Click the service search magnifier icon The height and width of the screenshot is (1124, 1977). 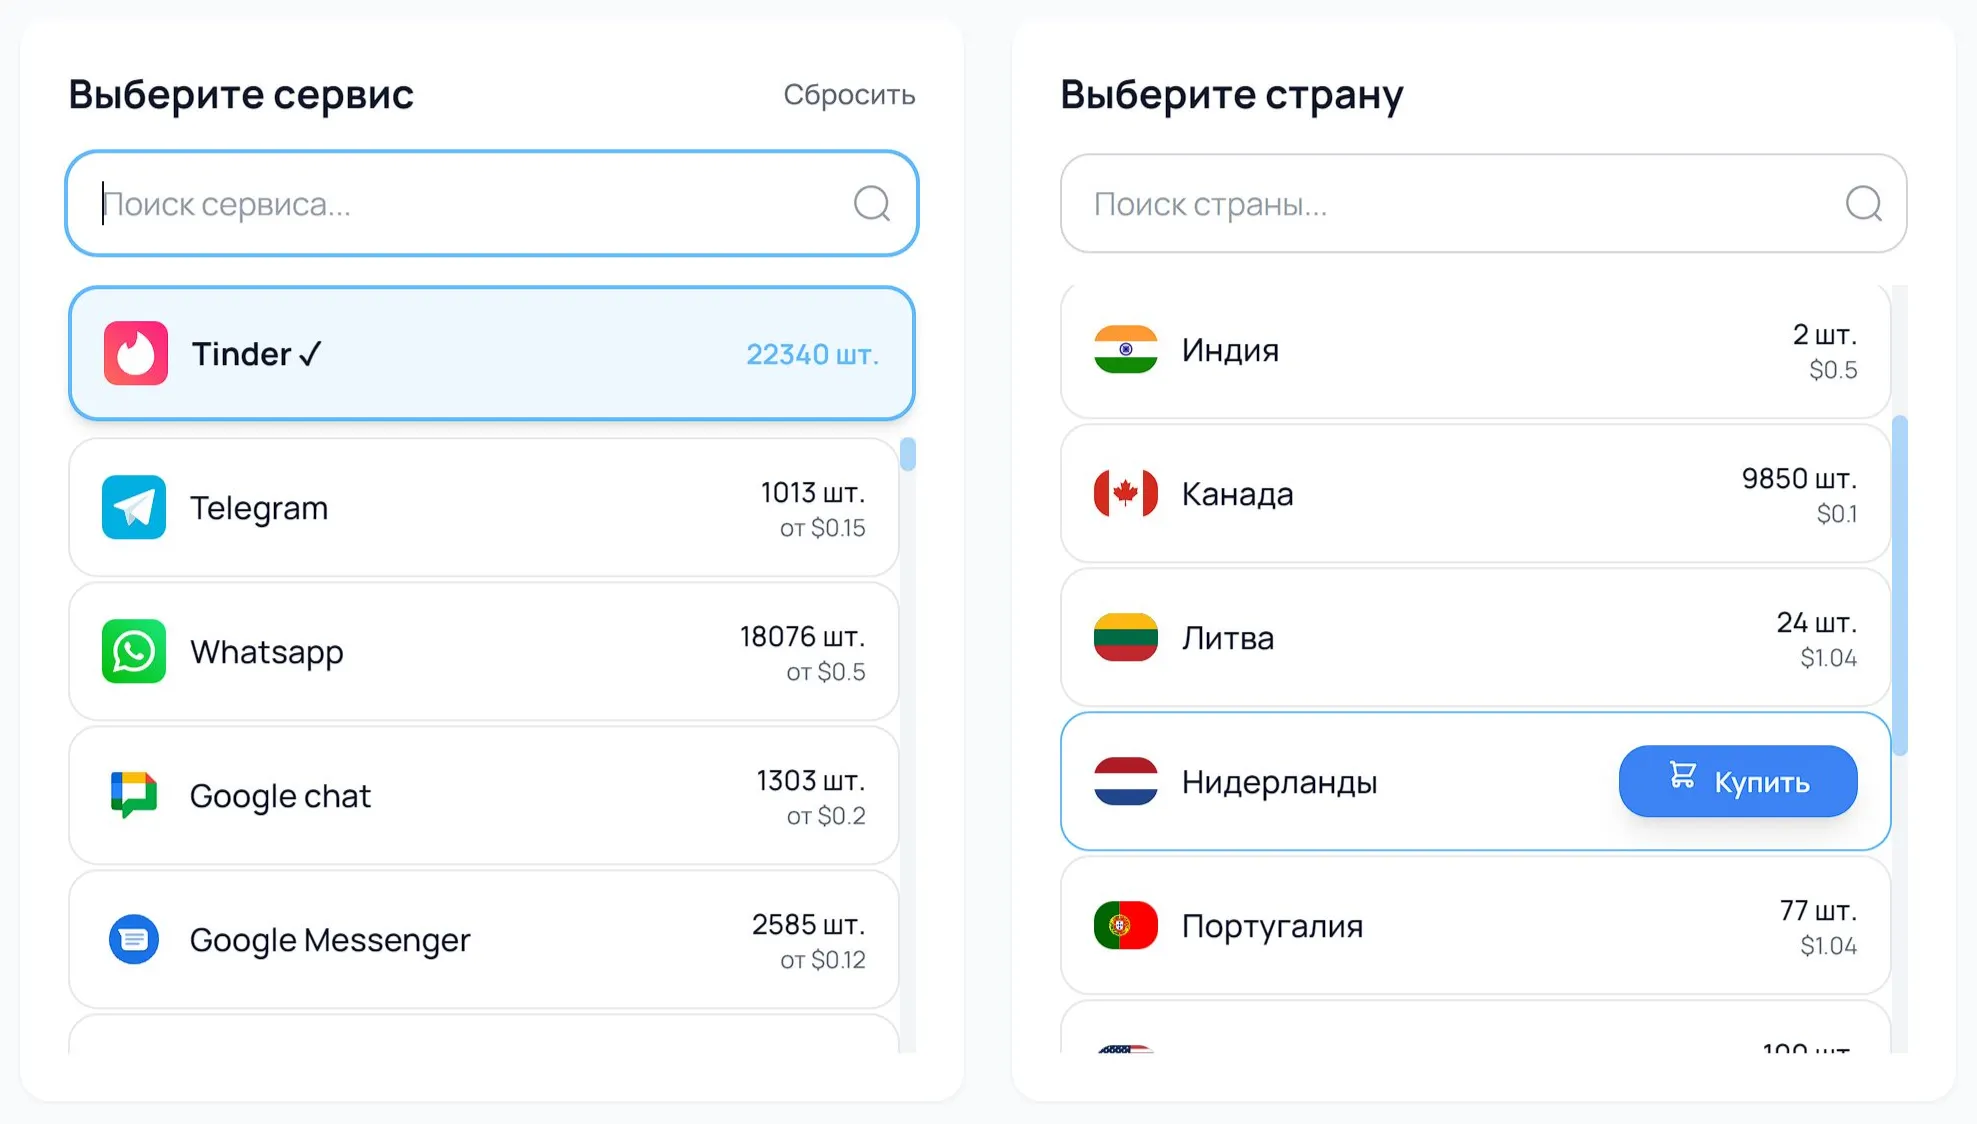[871, 204]
